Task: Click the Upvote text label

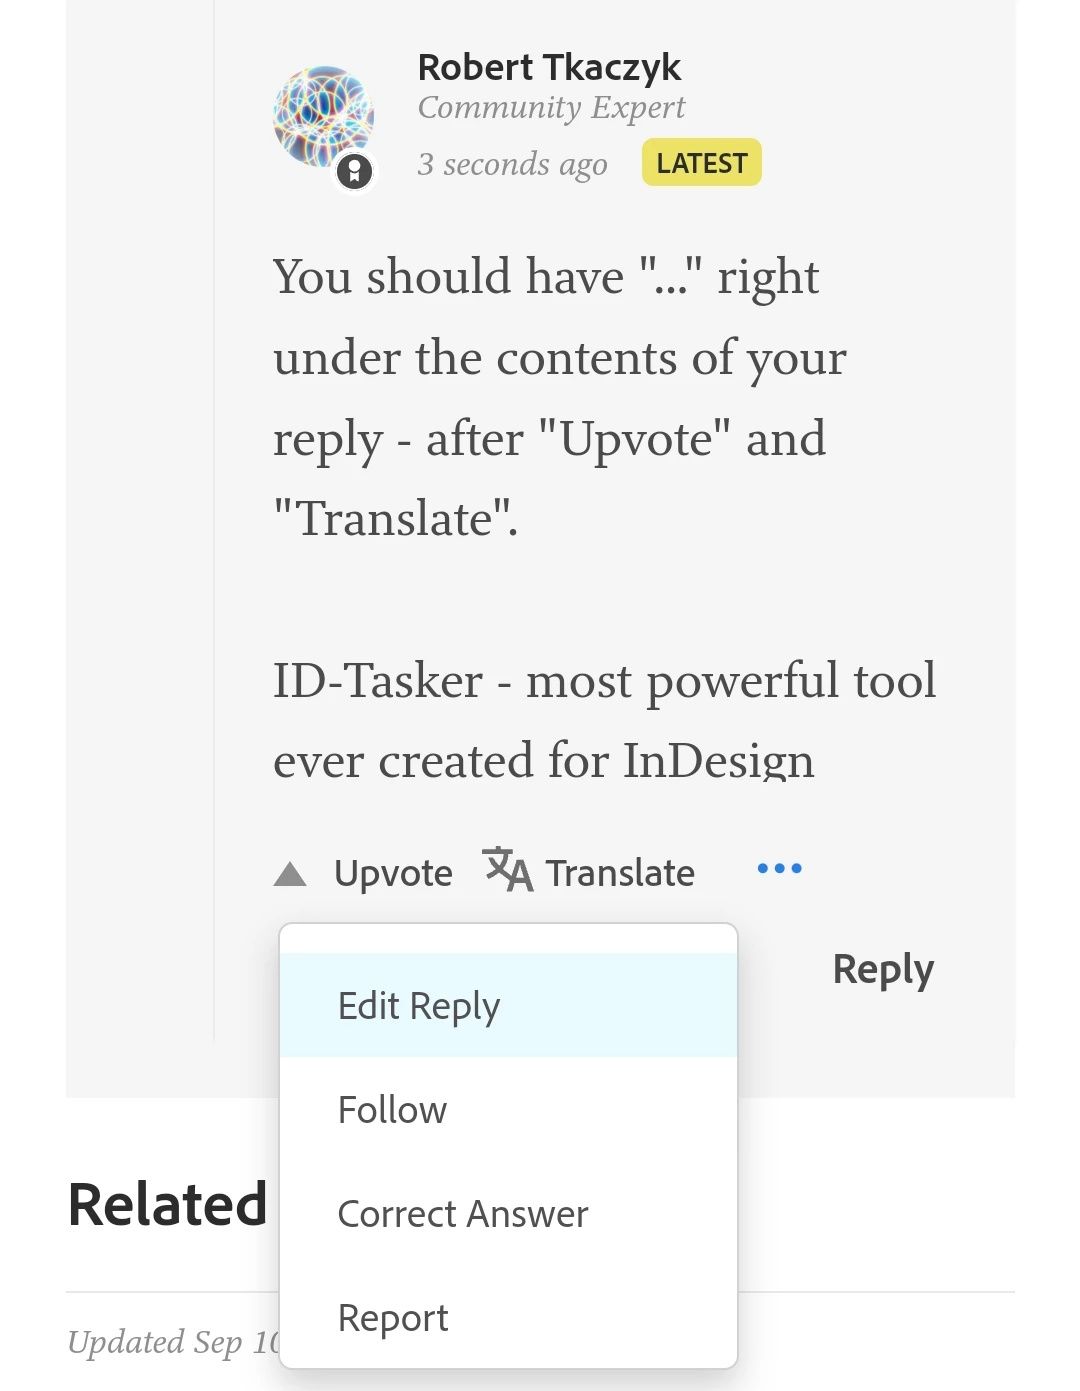Action: 393,874
